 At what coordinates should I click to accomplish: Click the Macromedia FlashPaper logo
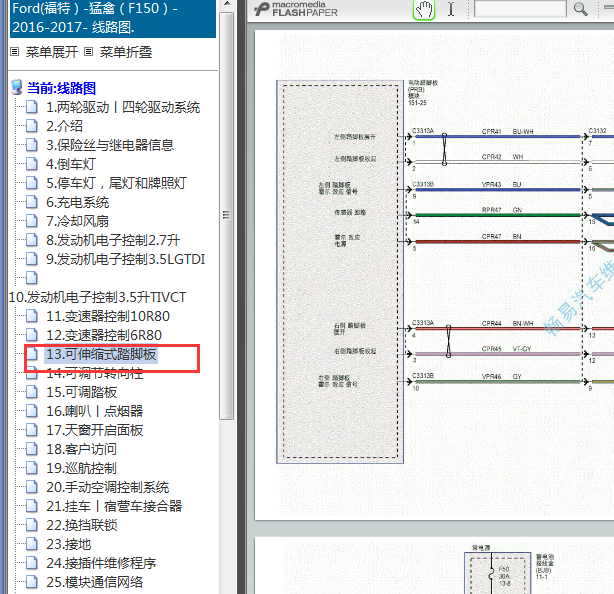point(296,9)
